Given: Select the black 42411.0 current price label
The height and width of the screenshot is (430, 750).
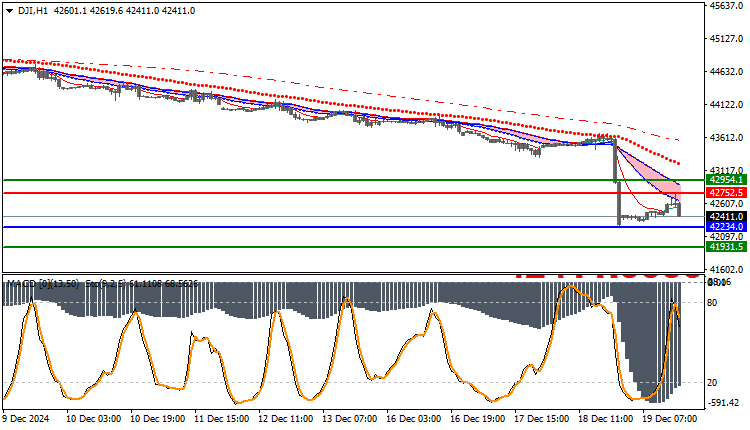Looking at the screenshot, I should point(726,217).
